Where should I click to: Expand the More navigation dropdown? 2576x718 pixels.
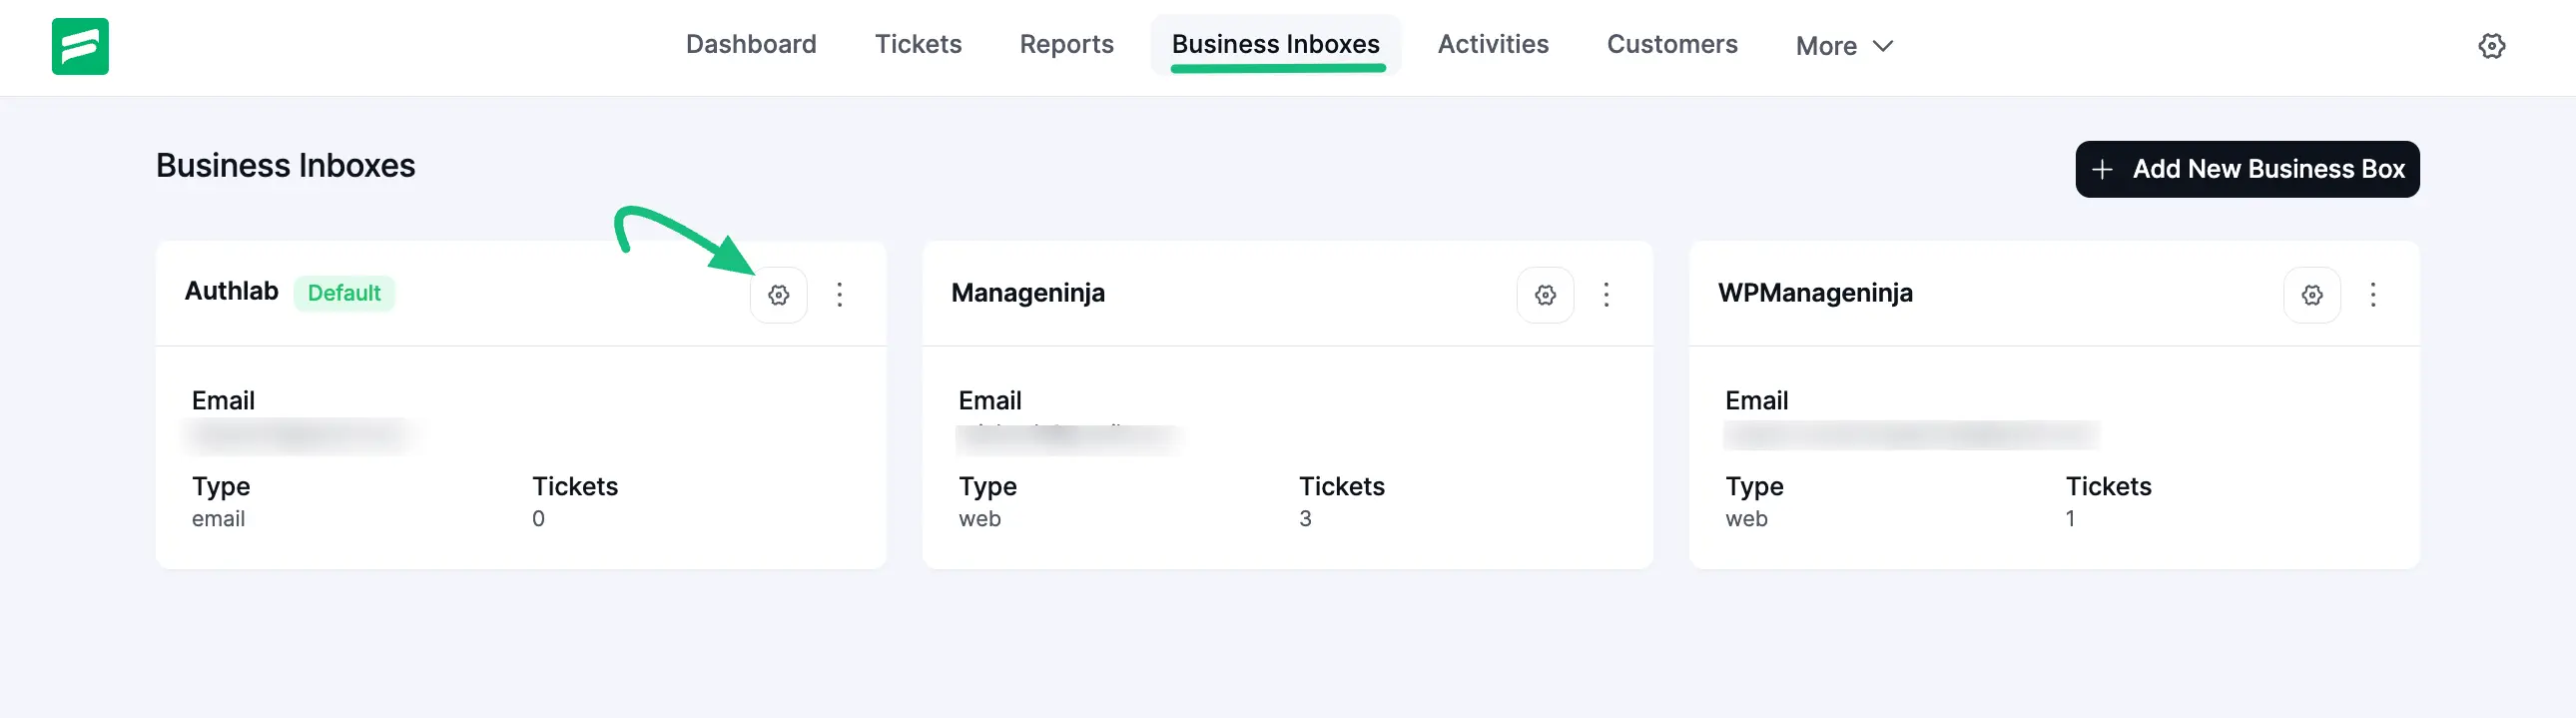pos(1842,45)
